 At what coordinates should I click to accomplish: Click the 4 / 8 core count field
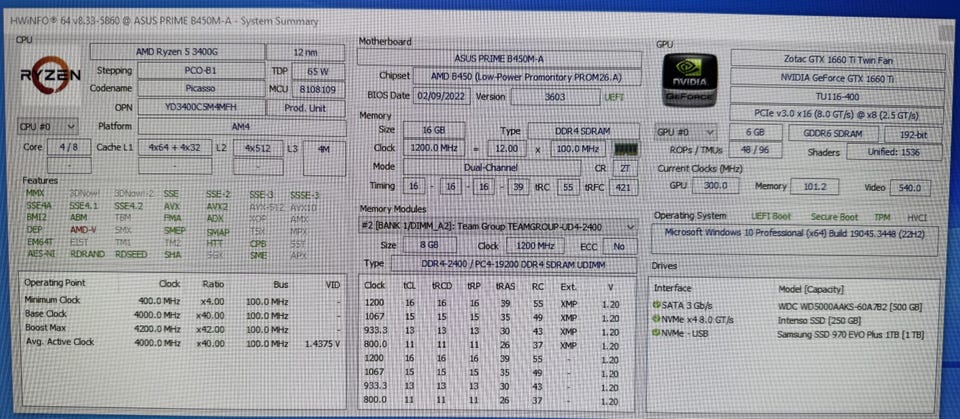pos(69,147)
